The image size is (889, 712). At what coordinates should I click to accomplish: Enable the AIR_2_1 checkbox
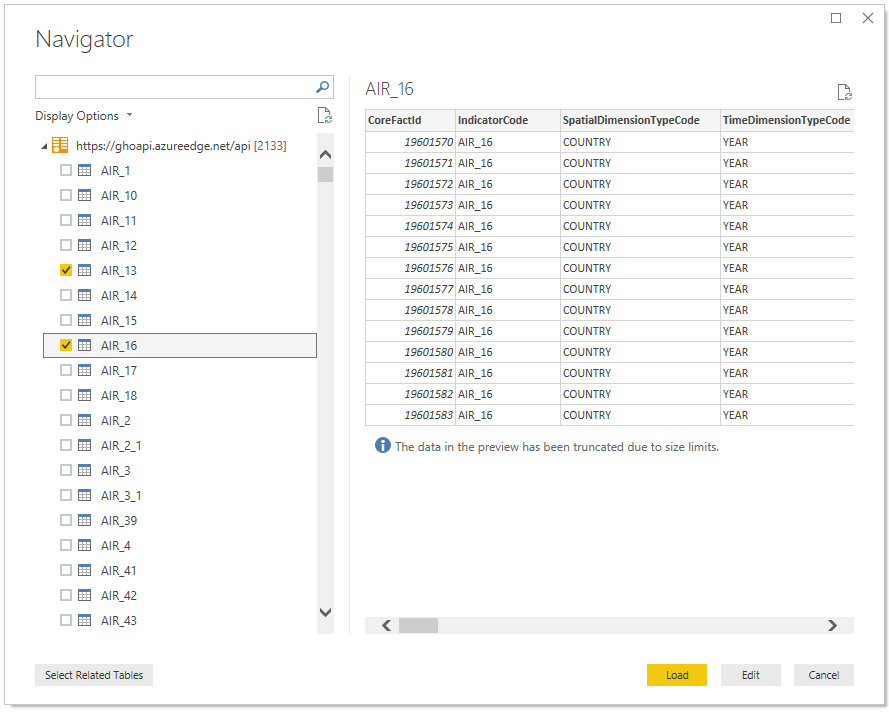click(66, 446)
